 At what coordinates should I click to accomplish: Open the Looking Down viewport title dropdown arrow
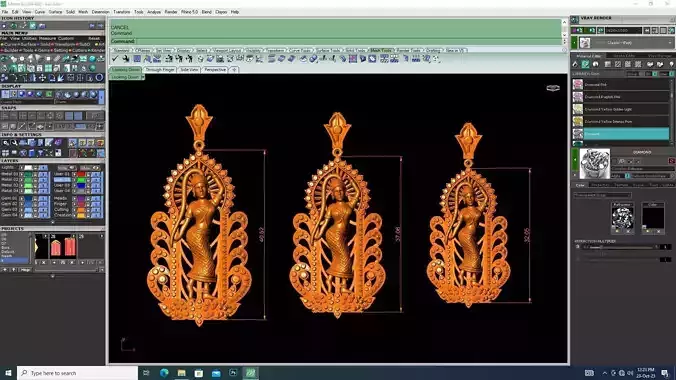143,77
